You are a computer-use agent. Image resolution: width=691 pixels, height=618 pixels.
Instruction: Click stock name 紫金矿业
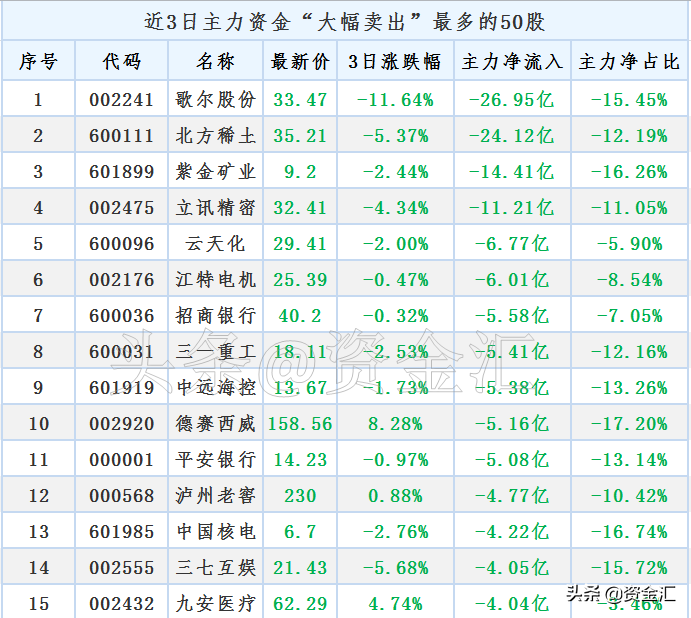coord(215,172)
